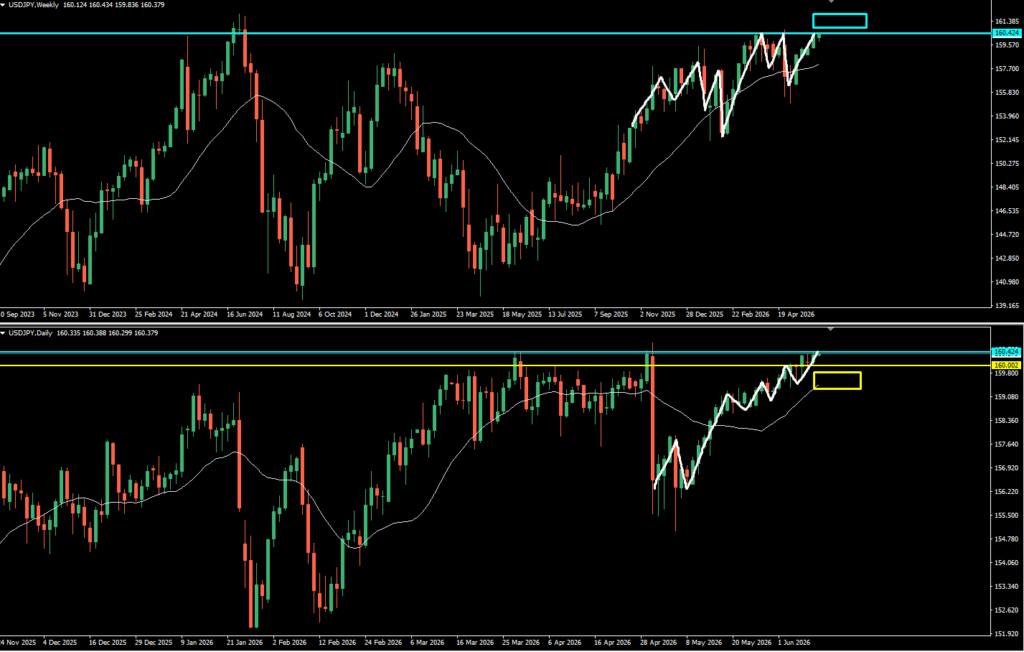This screenshot has width=1024, height=652.
Task: Click the 25 Feb 2024 date label
Action: point(153,314)
